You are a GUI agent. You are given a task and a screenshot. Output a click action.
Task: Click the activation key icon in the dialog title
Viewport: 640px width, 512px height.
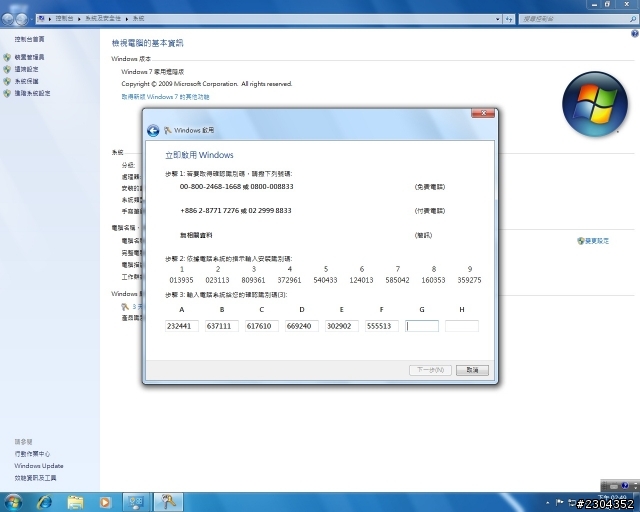point(167,130)
